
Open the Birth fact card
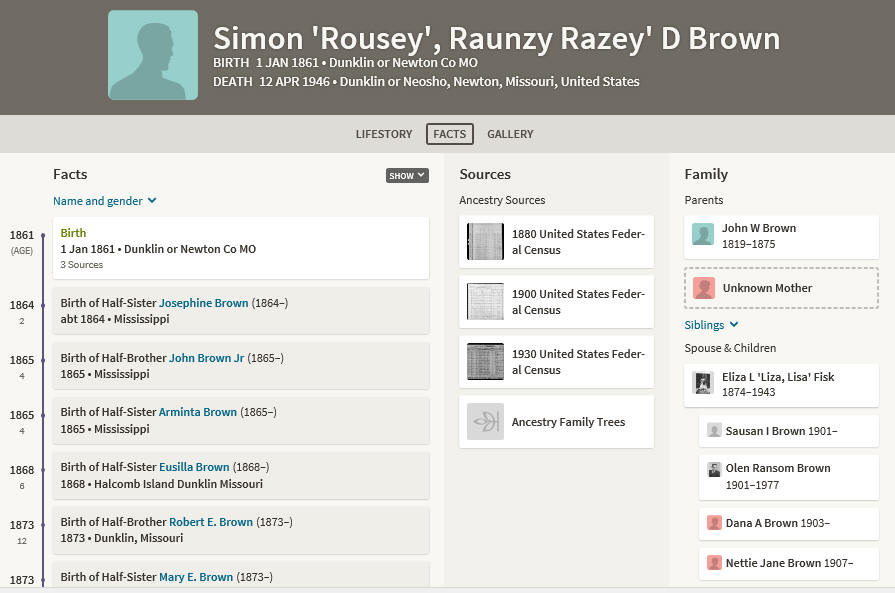[241, 248]
